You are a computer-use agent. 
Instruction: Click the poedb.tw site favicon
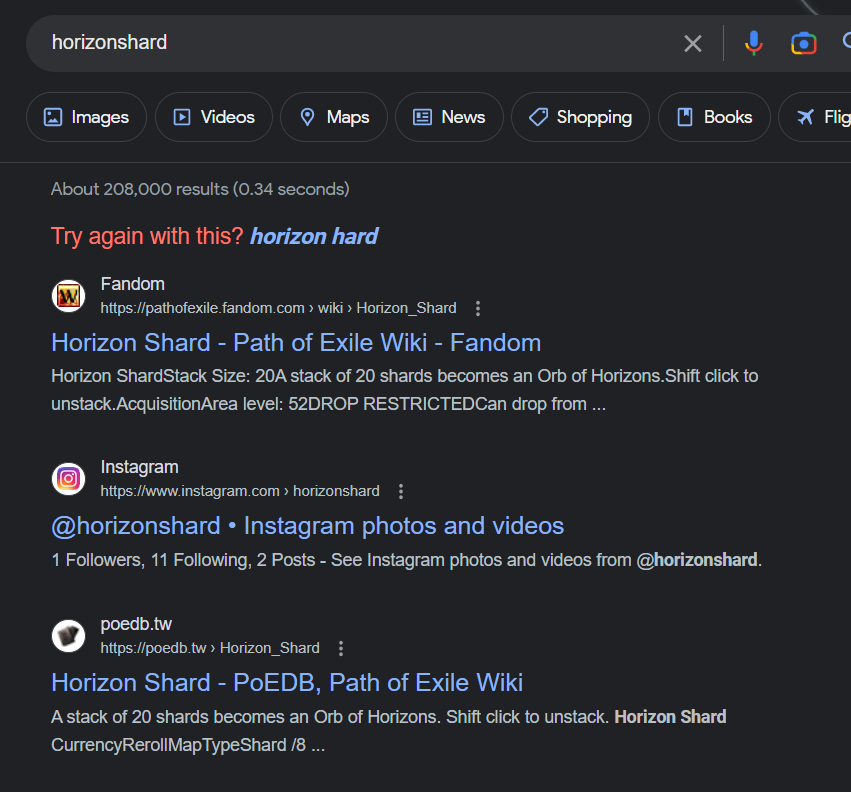pyautogui.click(x=68, y=636)
